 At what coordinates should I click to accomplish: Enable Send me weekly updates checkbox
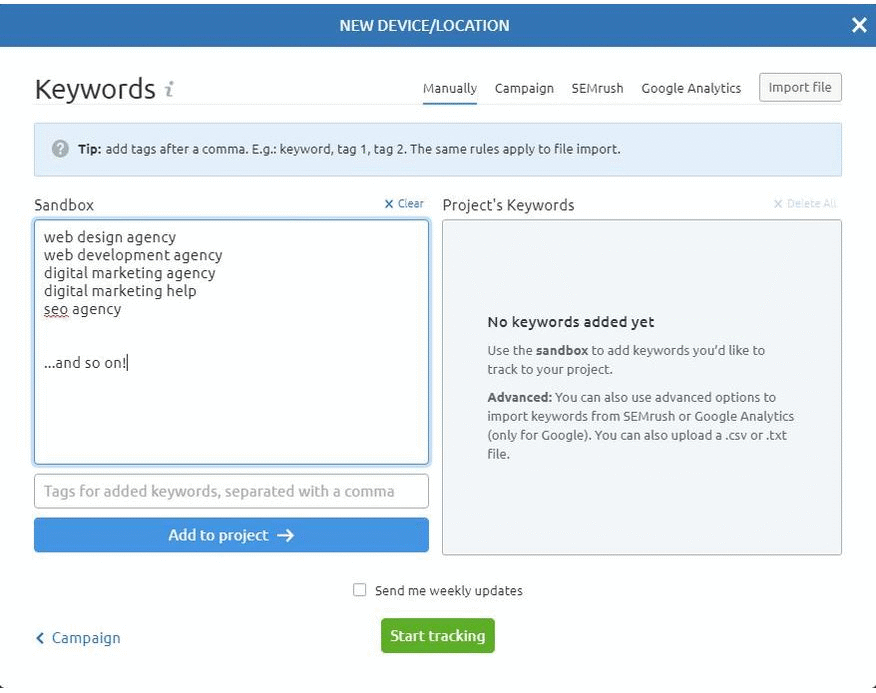360,590
